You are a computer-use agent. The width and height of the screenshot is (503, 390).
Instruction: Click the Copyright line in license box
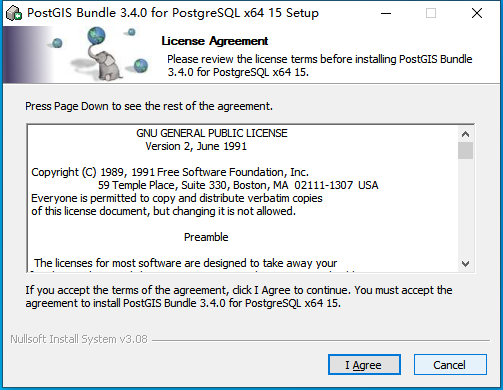(170, 172)
